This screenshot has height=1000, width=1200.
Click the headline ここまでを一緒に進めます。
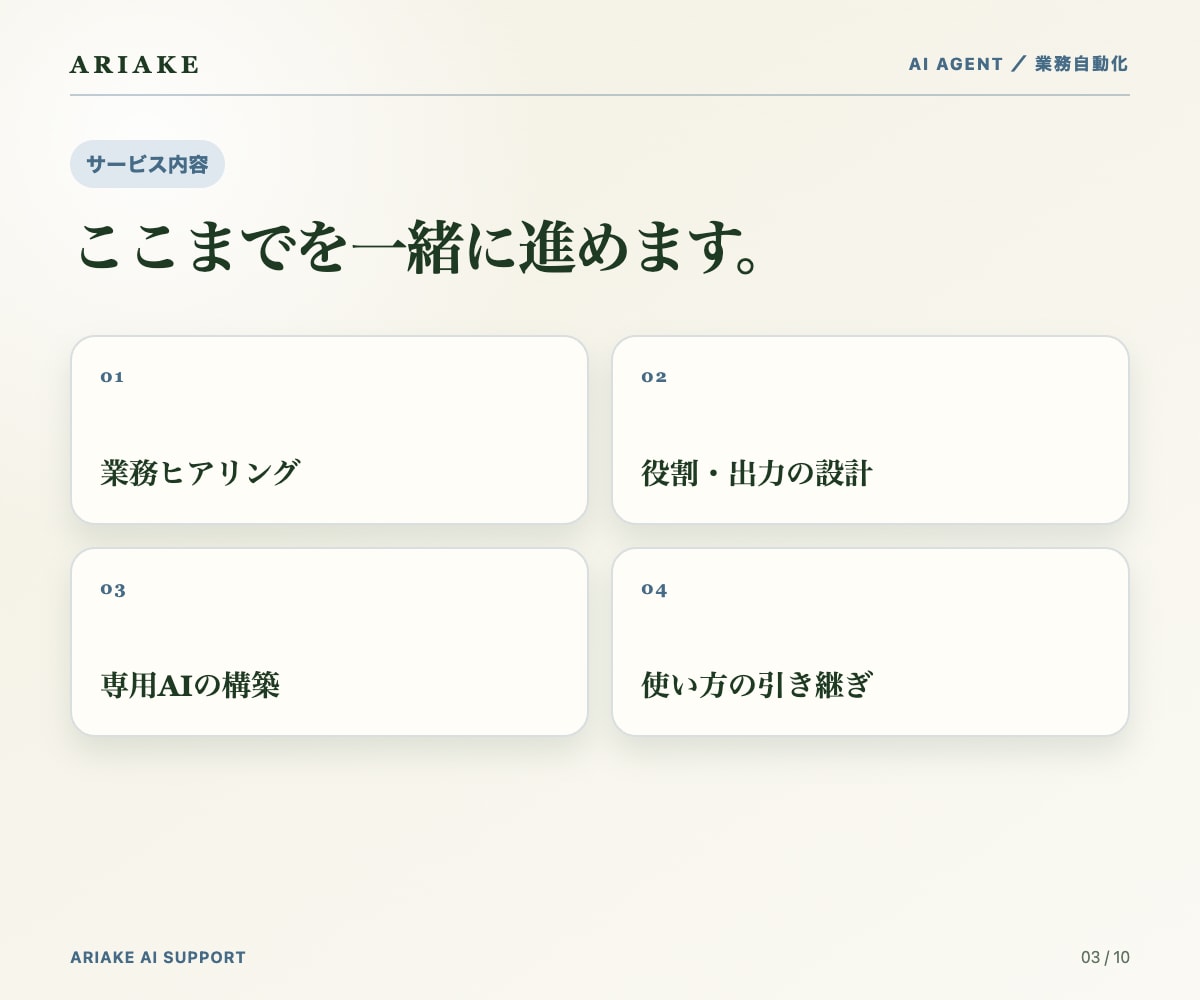coord(419,246)
